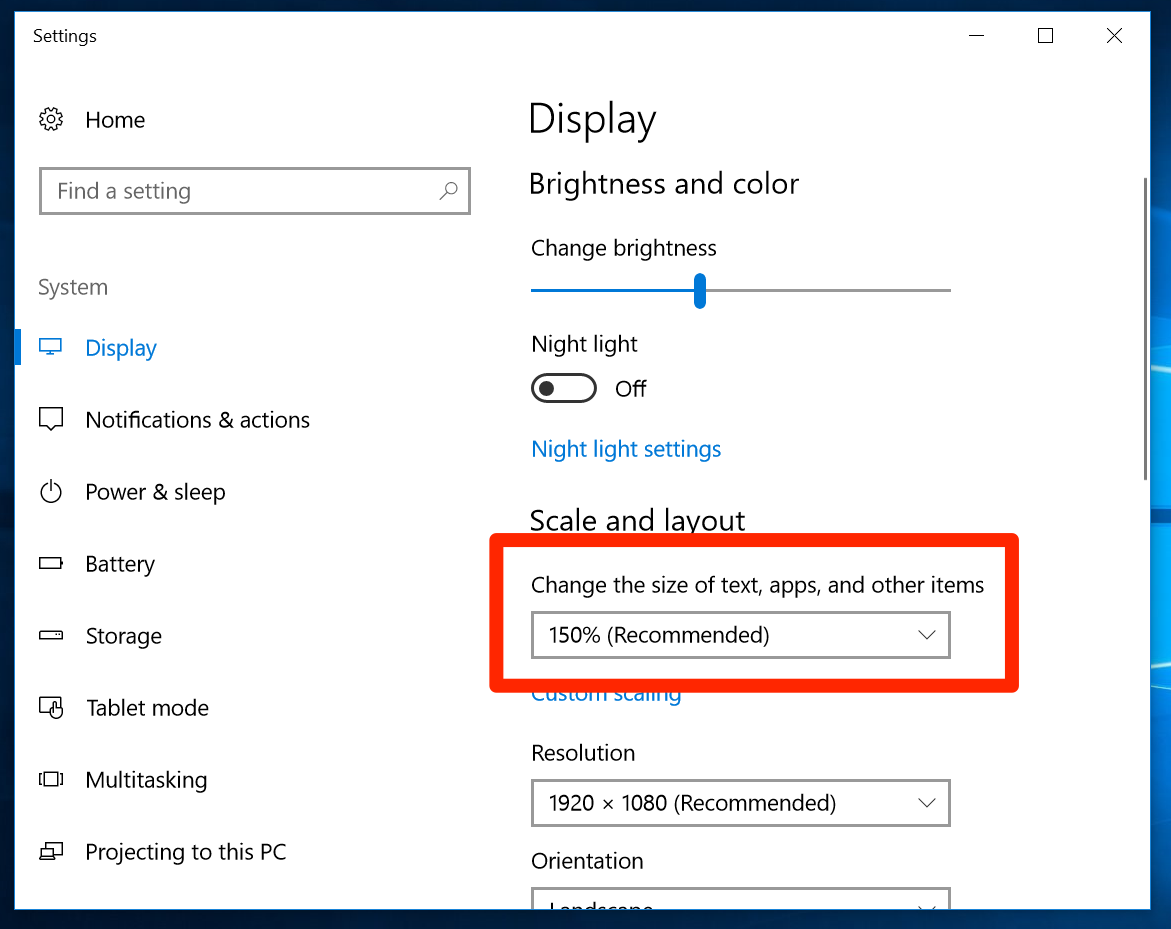Open the 150% (Recommended) scaling dropdown
1171x929 pixels.
[741, 635]
